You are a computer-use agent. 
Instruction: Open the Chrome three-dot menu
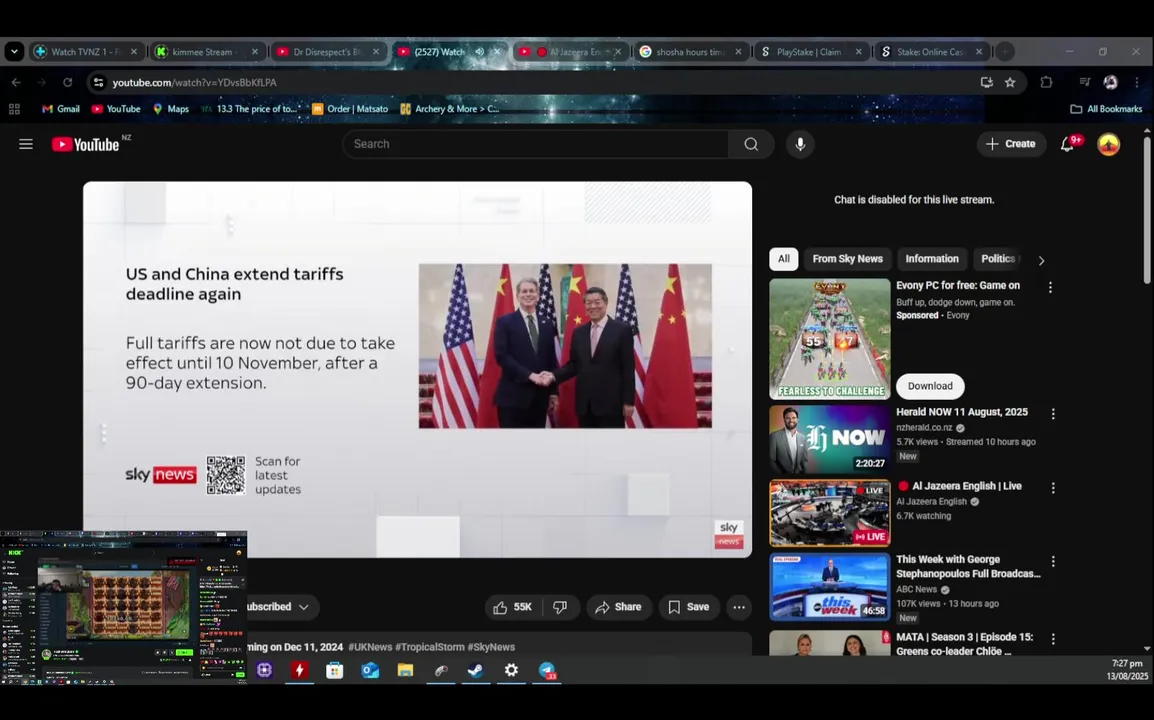(1137, 82)
